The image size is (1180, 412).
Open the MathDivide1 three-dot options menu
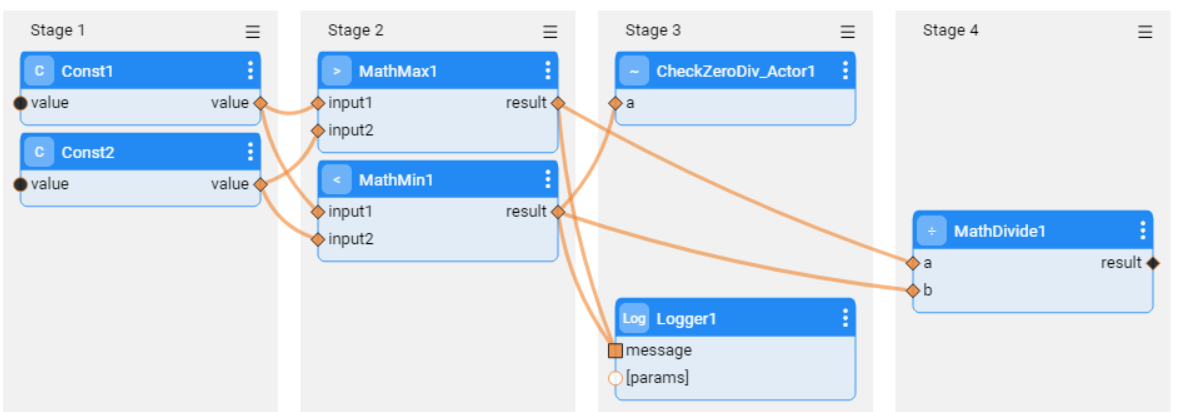coord(1143,231)
